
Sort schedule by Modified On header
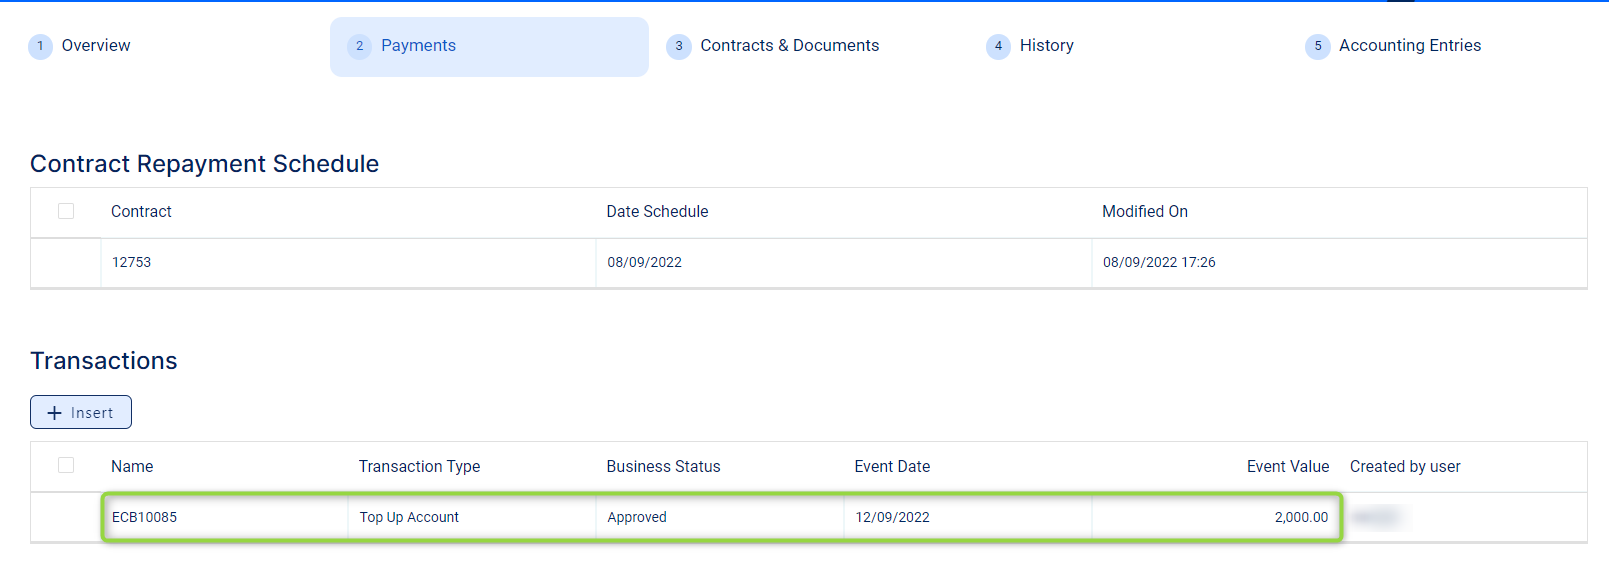pos(1144,212)
